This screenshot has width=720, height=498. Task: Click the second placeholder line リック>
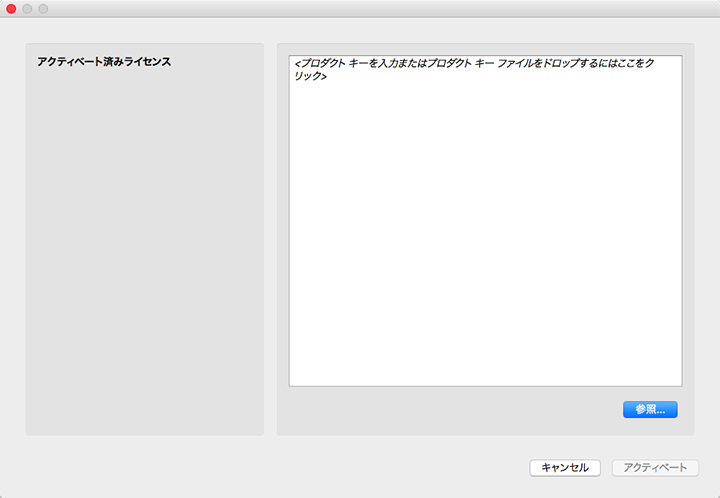coord(311,76)
